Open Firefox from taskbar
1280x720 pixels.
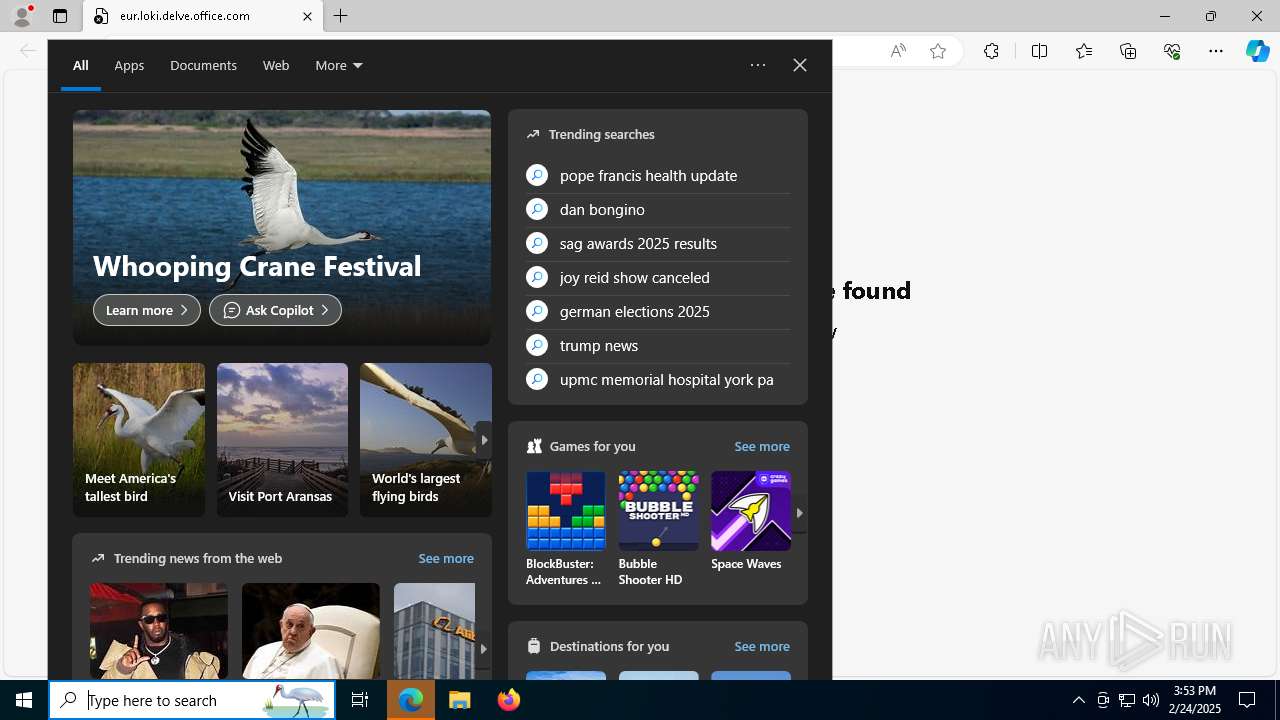[509, 700]
